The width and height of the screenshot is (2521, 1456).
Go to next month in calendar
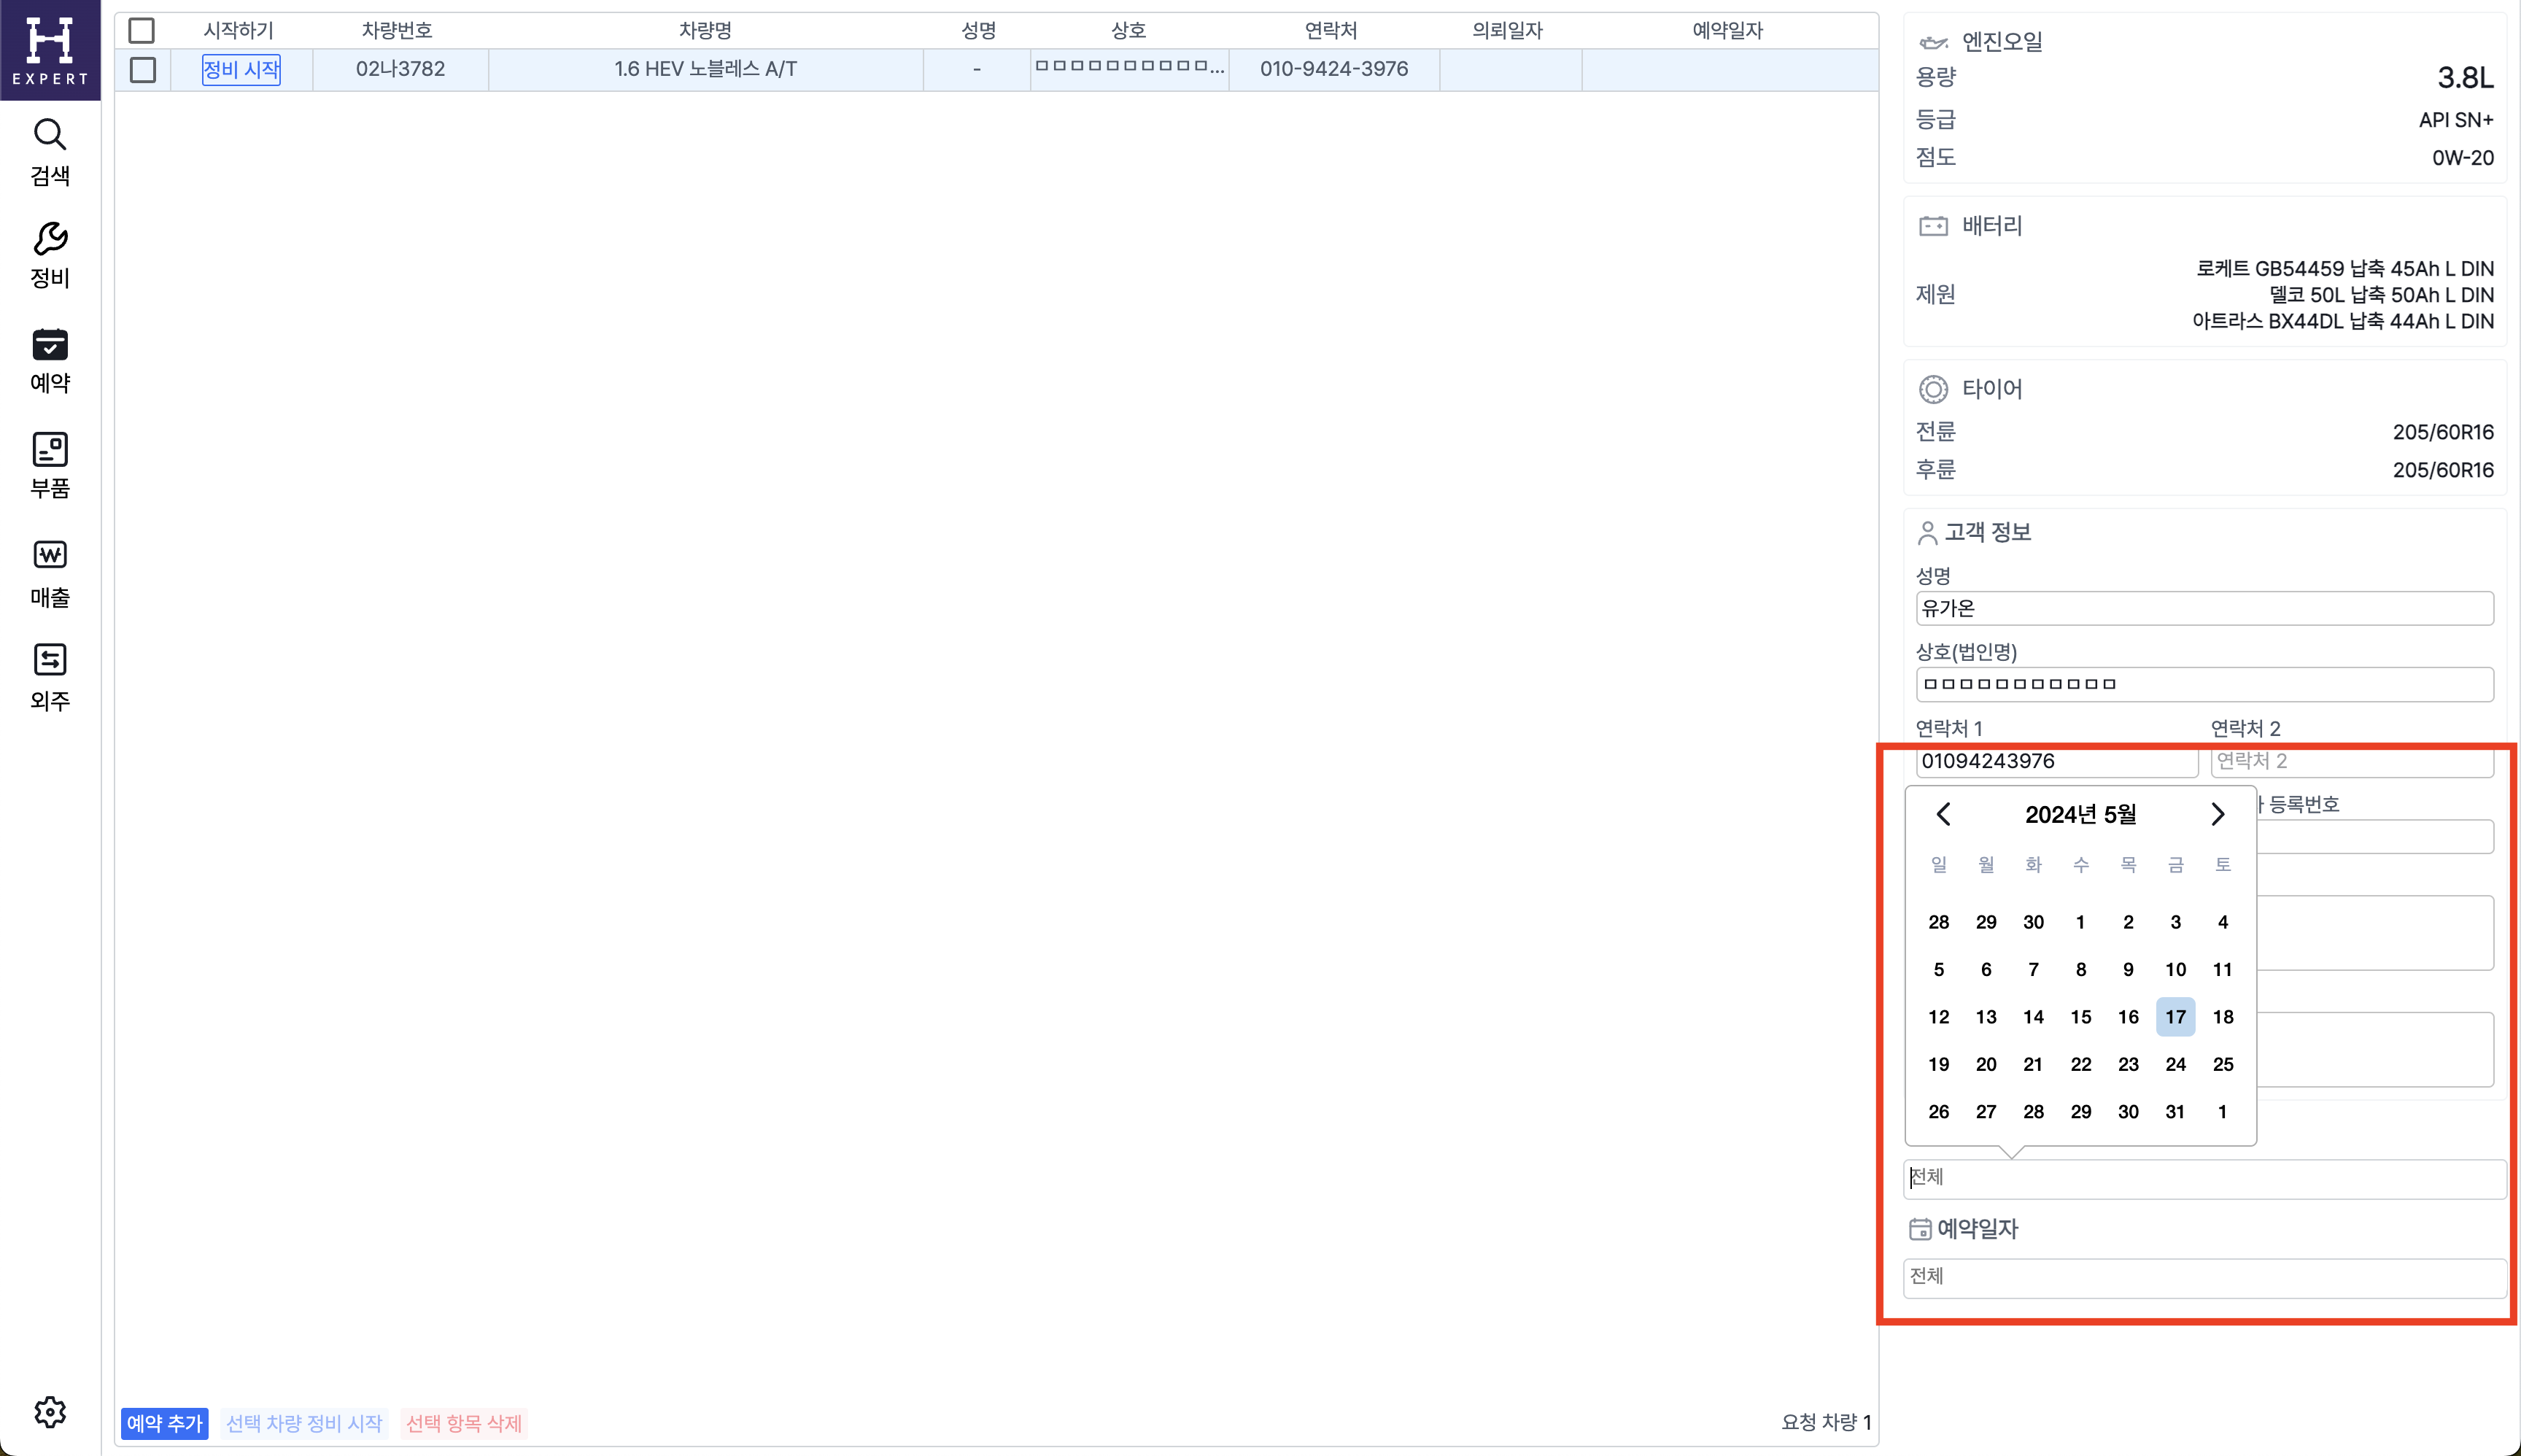click(2217, 814)
